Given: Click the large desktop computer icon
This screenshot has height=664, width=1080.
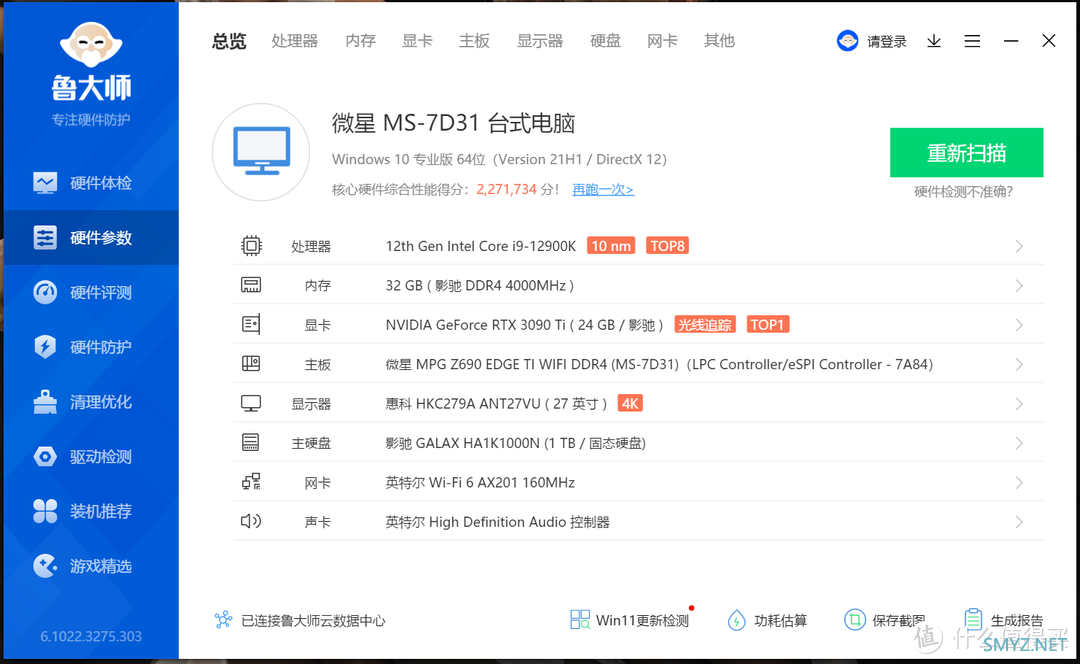Looking at the screenshot, I should pos(261,152).
